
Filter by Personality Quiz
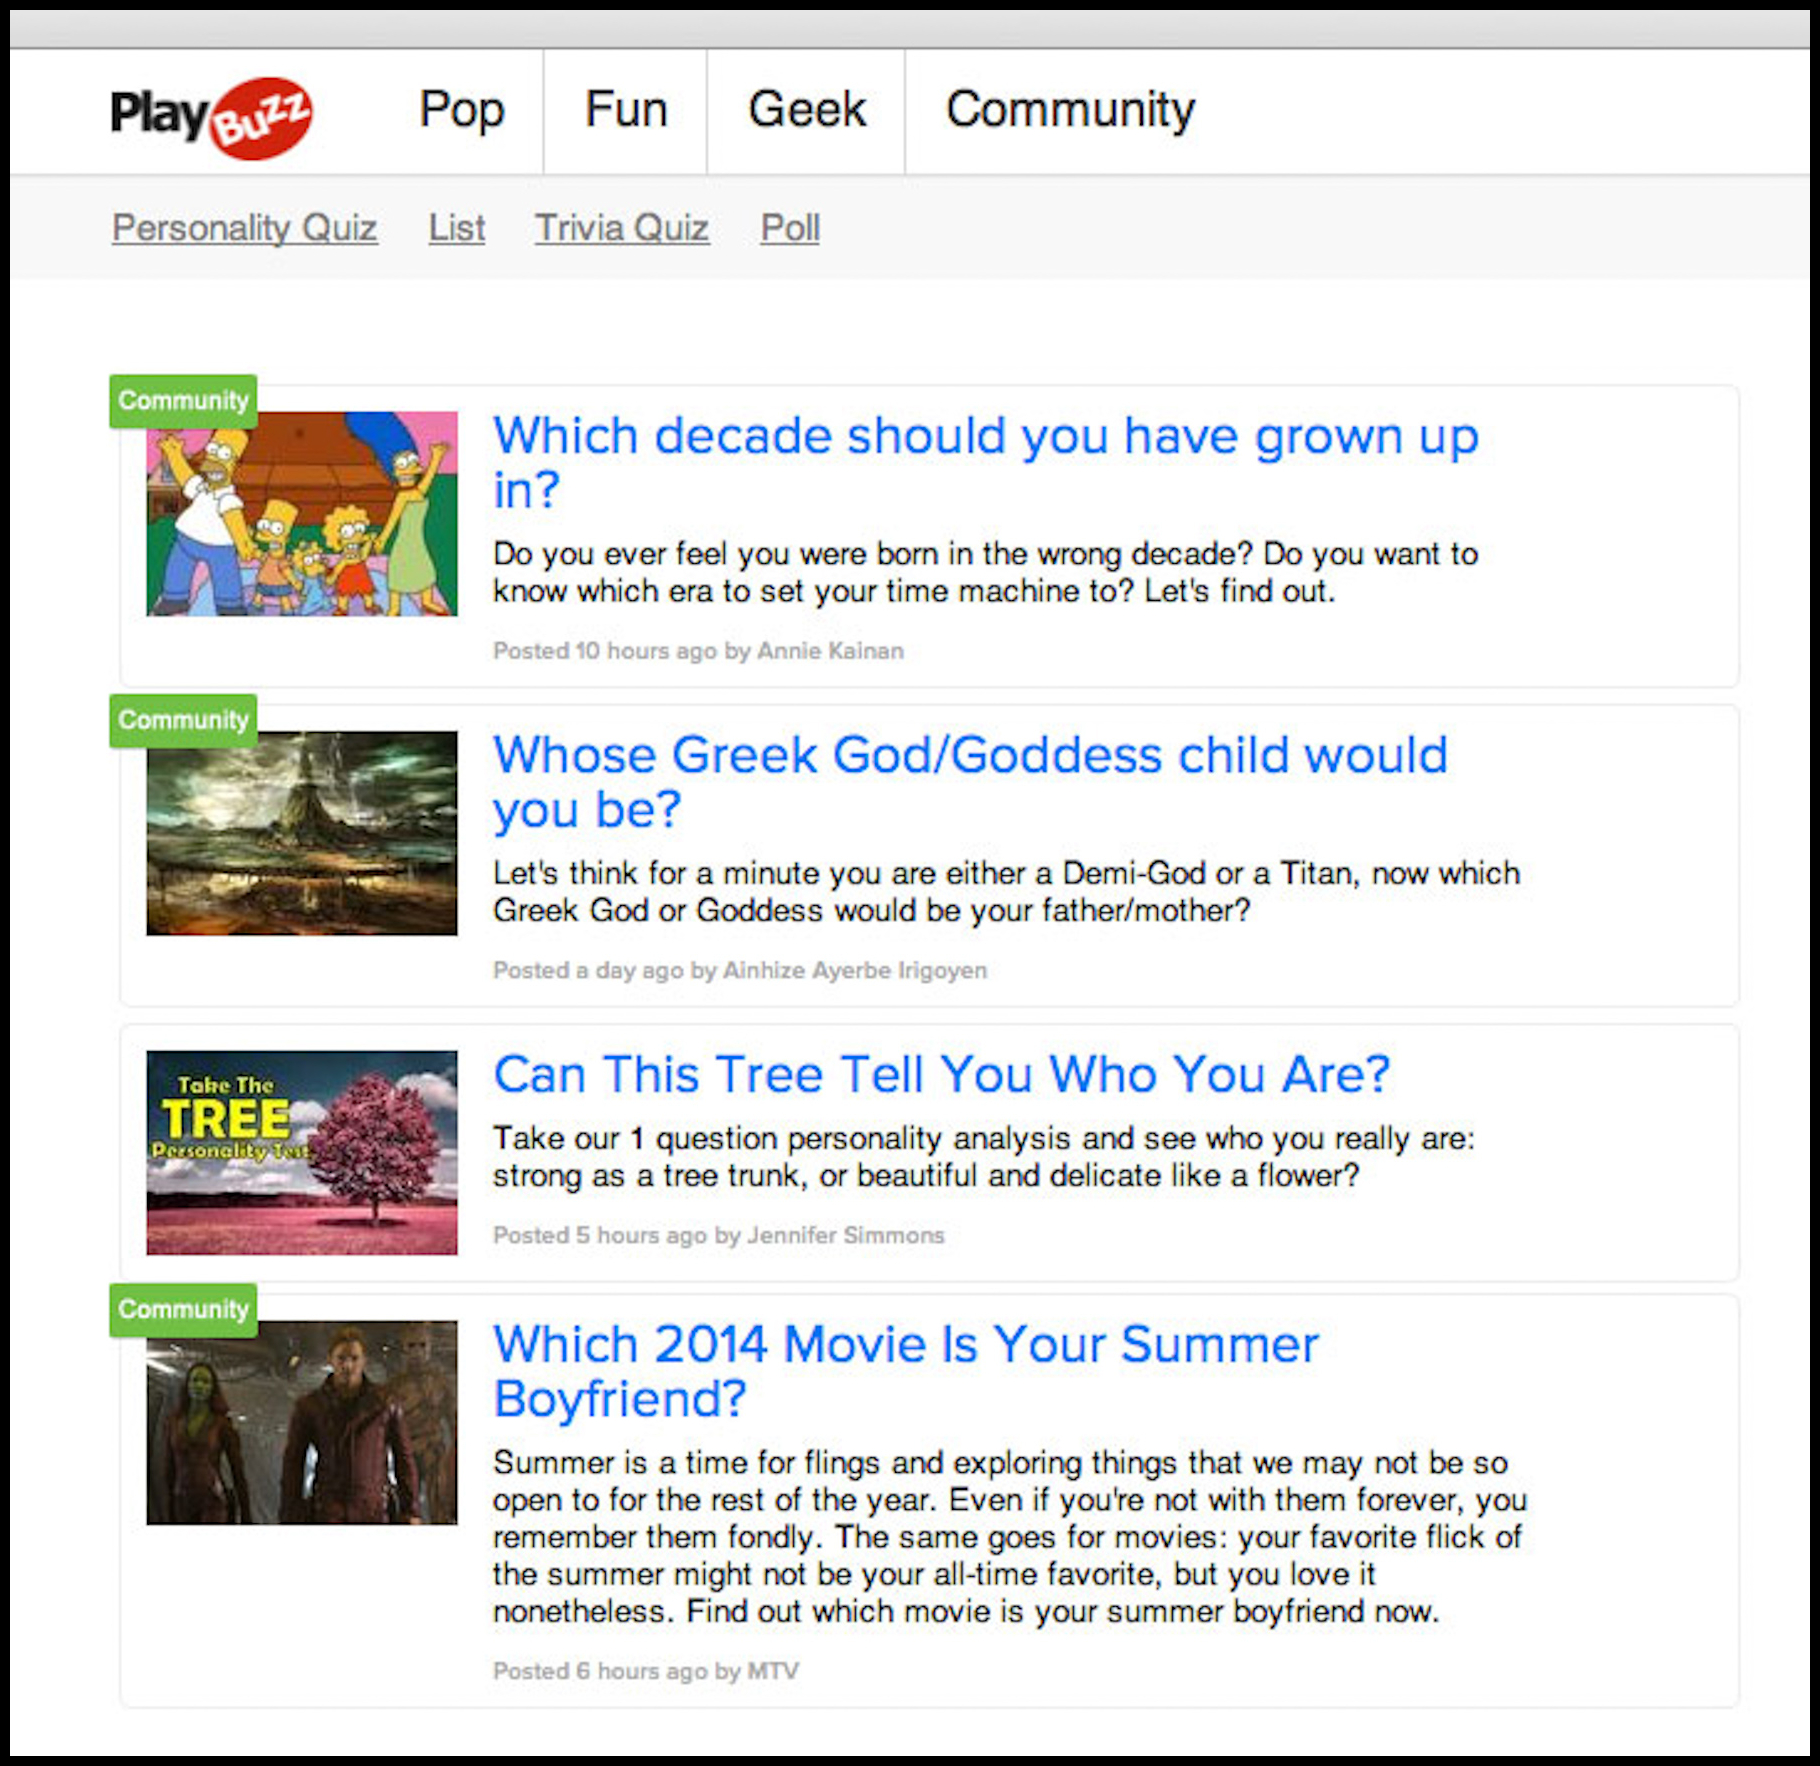[245, 228]
